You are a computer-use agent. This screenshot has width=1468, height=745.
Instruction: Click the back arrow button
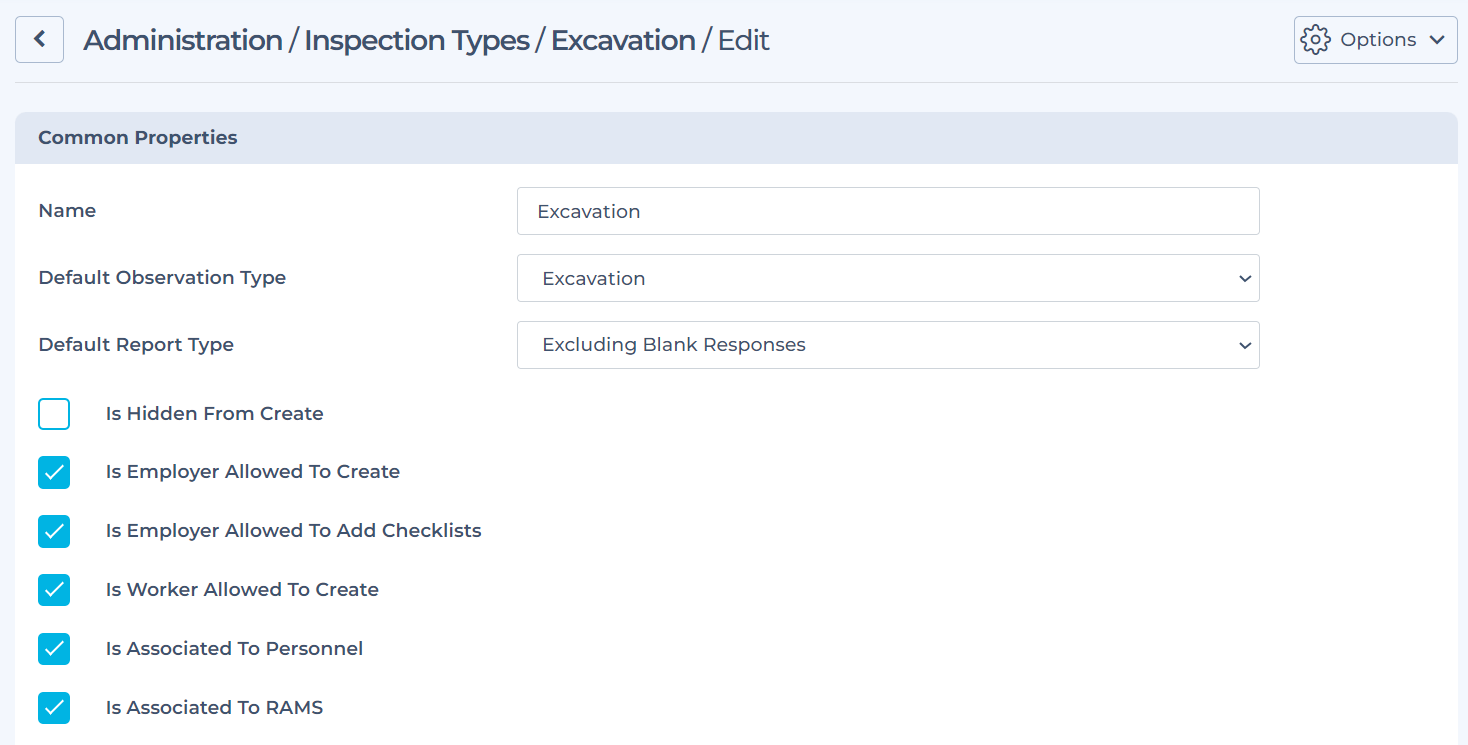[x=39, y=40]
